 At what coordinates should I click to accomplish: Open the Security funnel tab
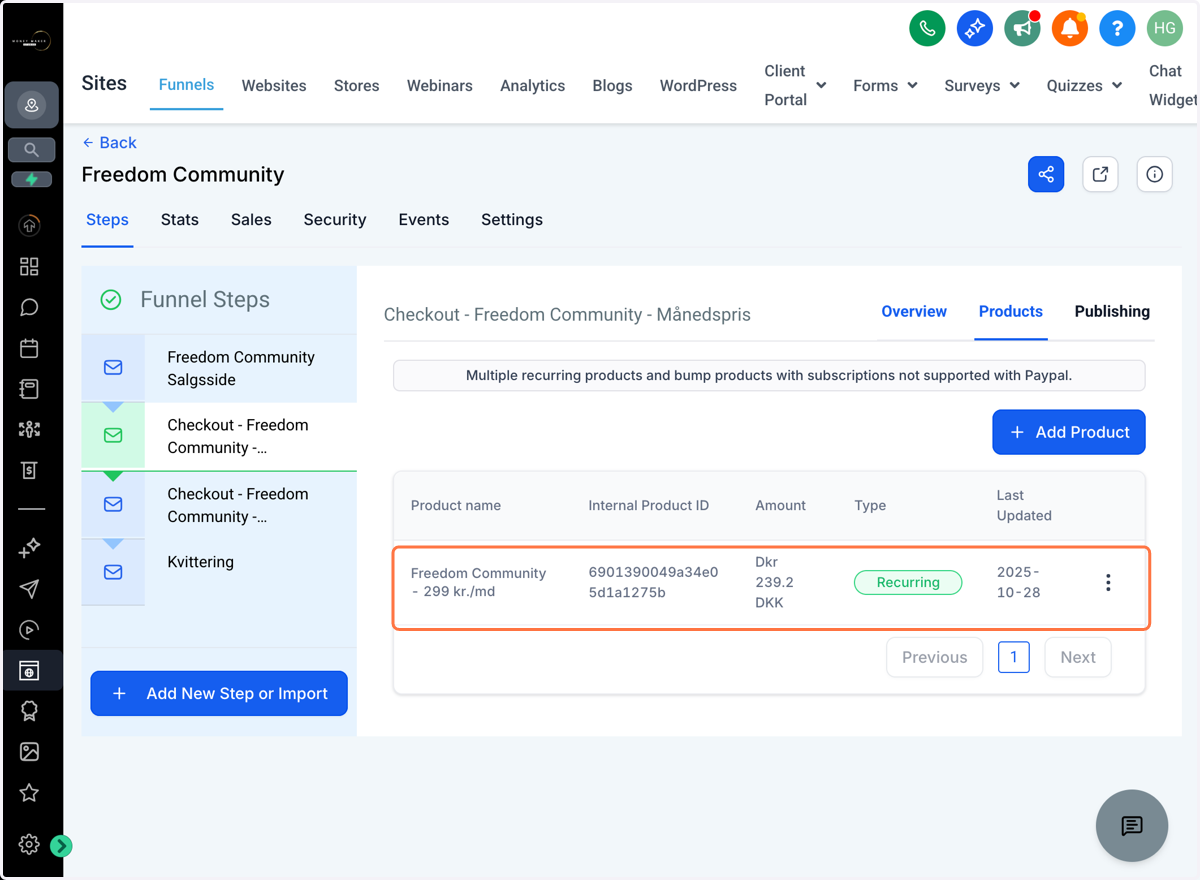(335, 219)
